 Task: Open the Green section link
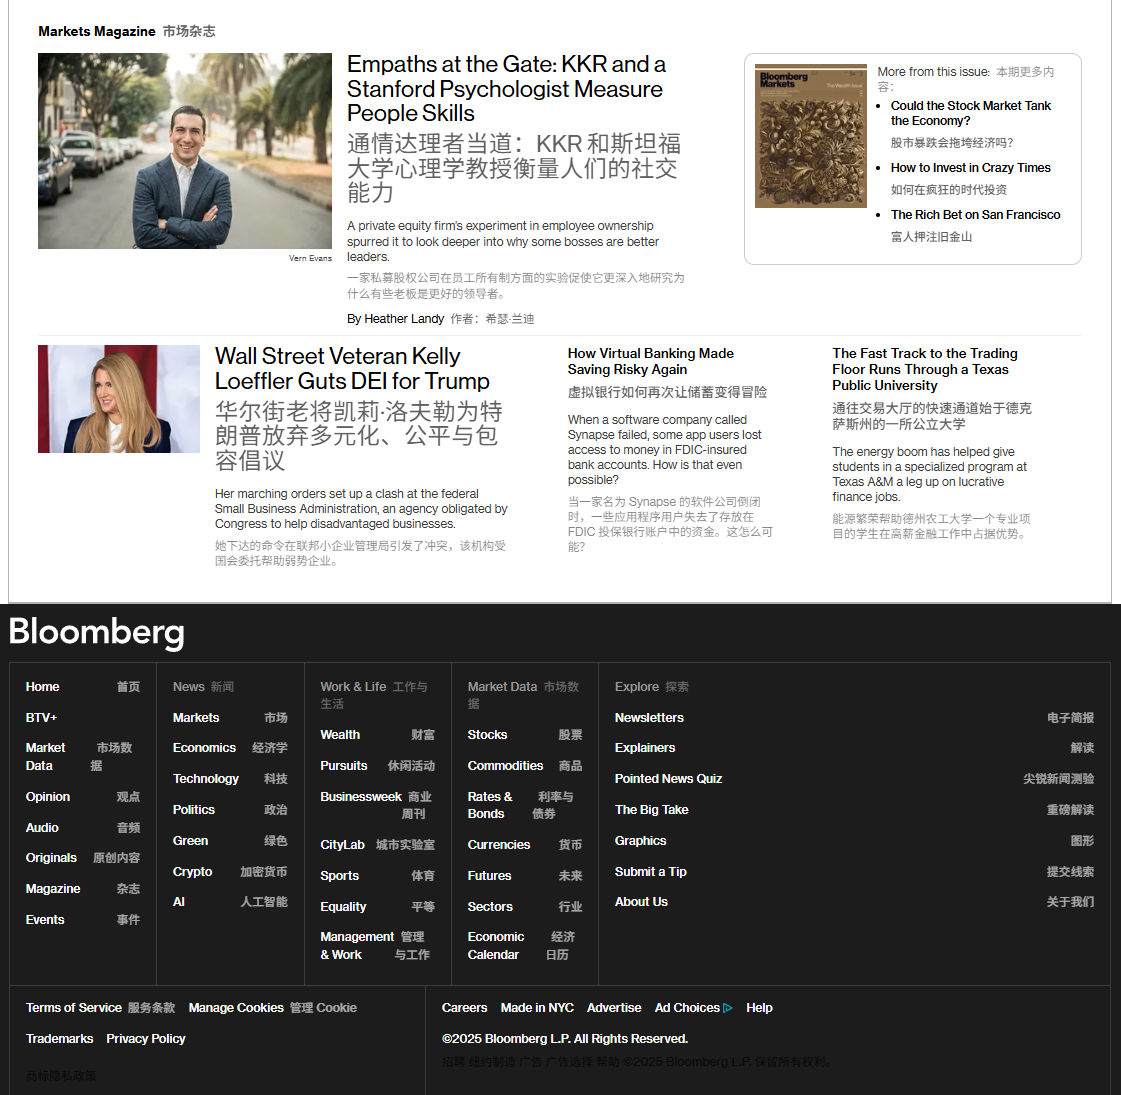tap(190, 841)
